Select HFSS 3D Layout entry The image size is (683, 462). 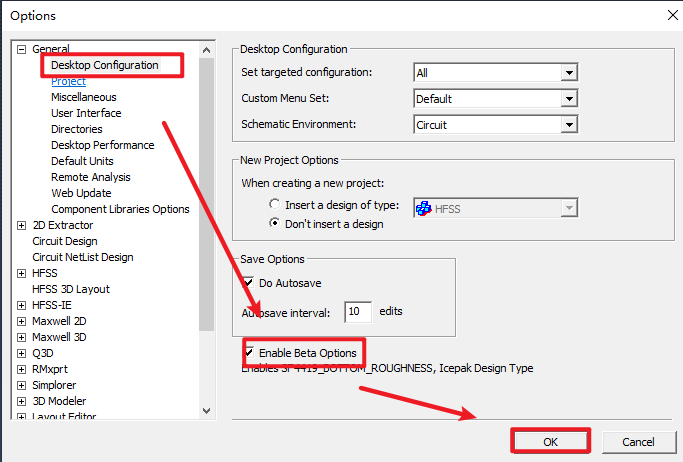point(71,290)
